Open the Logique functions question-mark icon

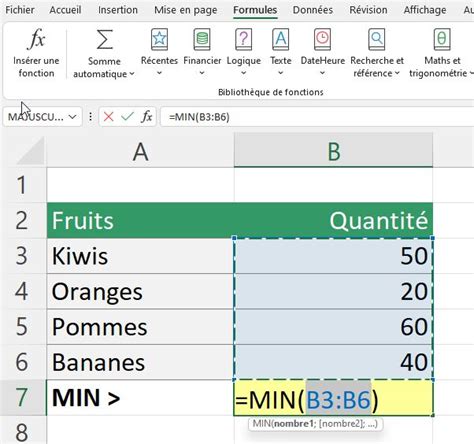click(x=244, y=39)
